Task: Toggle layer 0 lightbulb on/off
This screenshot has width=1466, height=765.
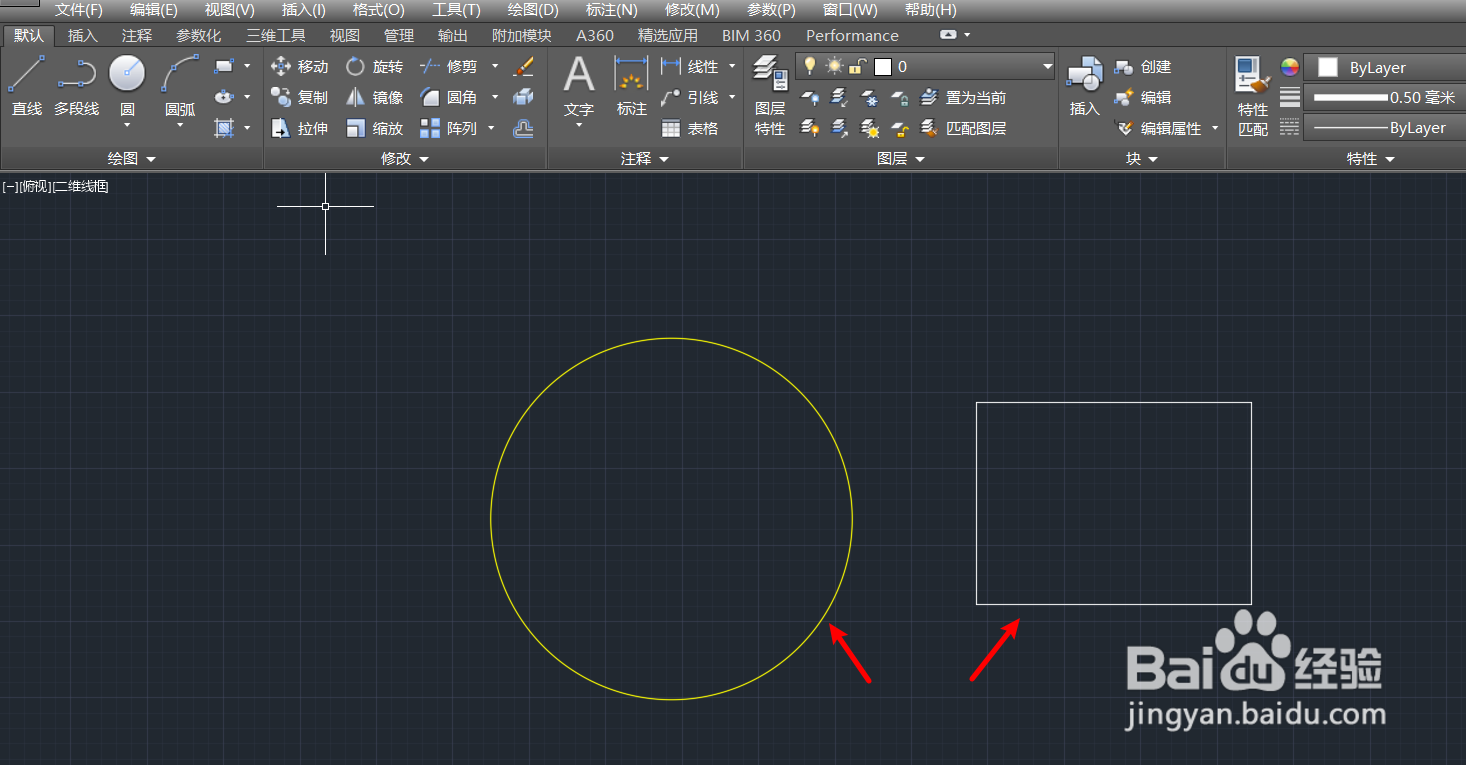Action: click(x=810, y=67)
